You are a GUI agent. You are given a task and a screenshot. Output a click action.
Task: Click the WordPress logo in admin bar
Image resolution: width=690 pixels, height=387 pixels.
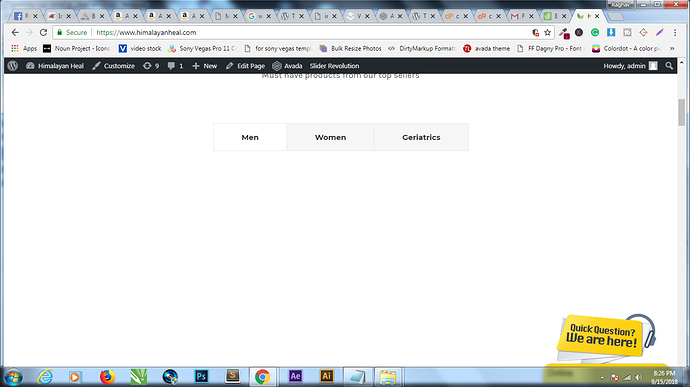pyautogui.click(x=13, y=66)
